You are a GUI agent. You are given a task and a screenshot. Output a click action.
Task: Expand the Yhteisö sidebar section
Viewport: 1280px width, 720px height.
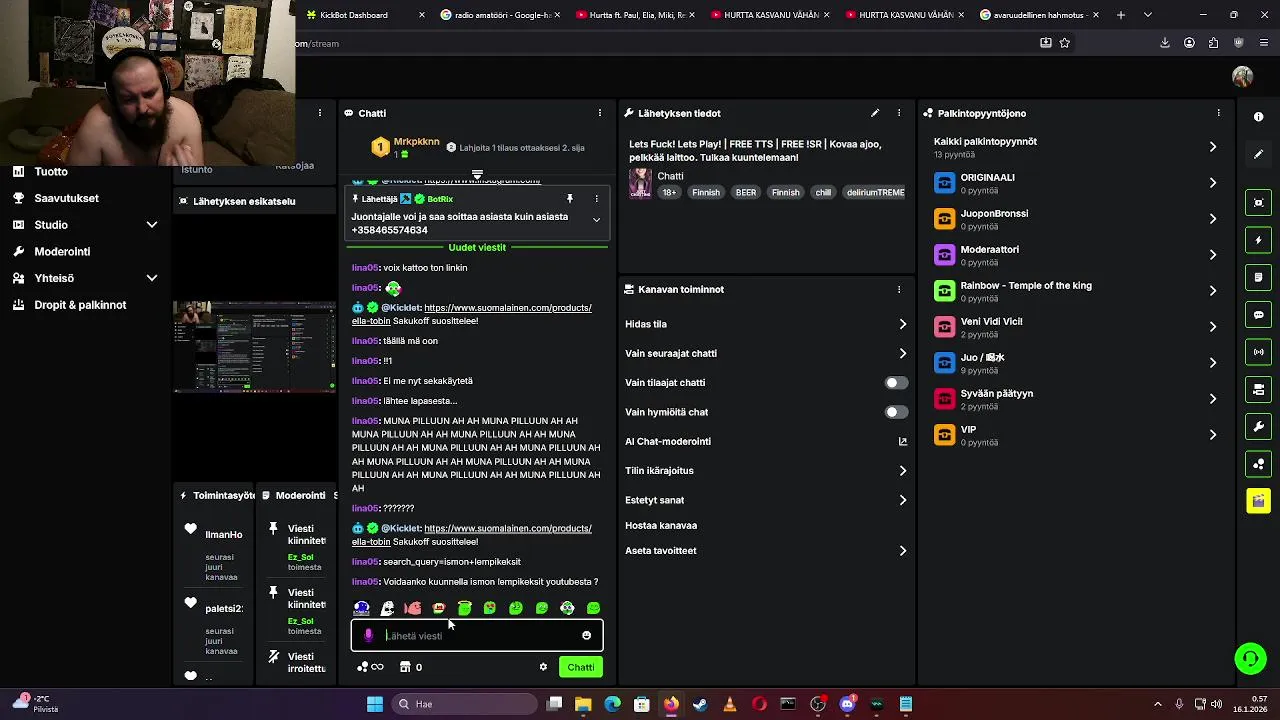[152, 278]
